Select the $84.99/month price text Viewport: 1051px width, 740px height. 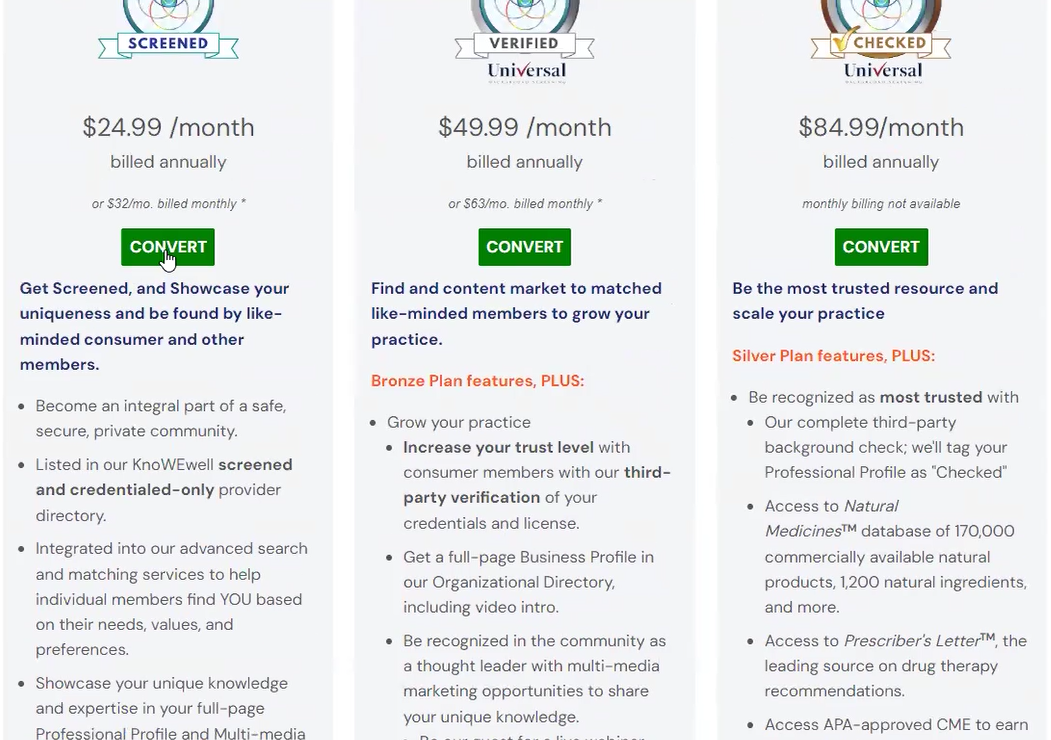coord(881,127)
